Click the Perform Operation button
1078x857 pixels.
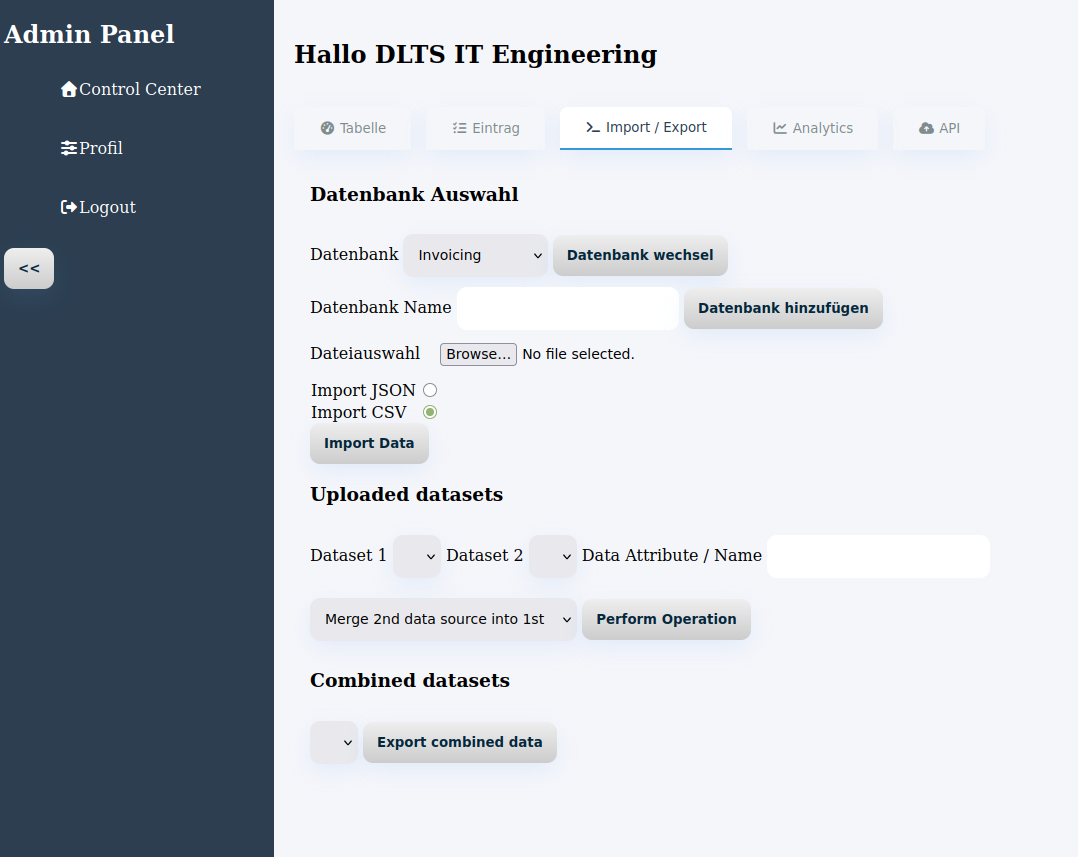click(x=666, y=619)
